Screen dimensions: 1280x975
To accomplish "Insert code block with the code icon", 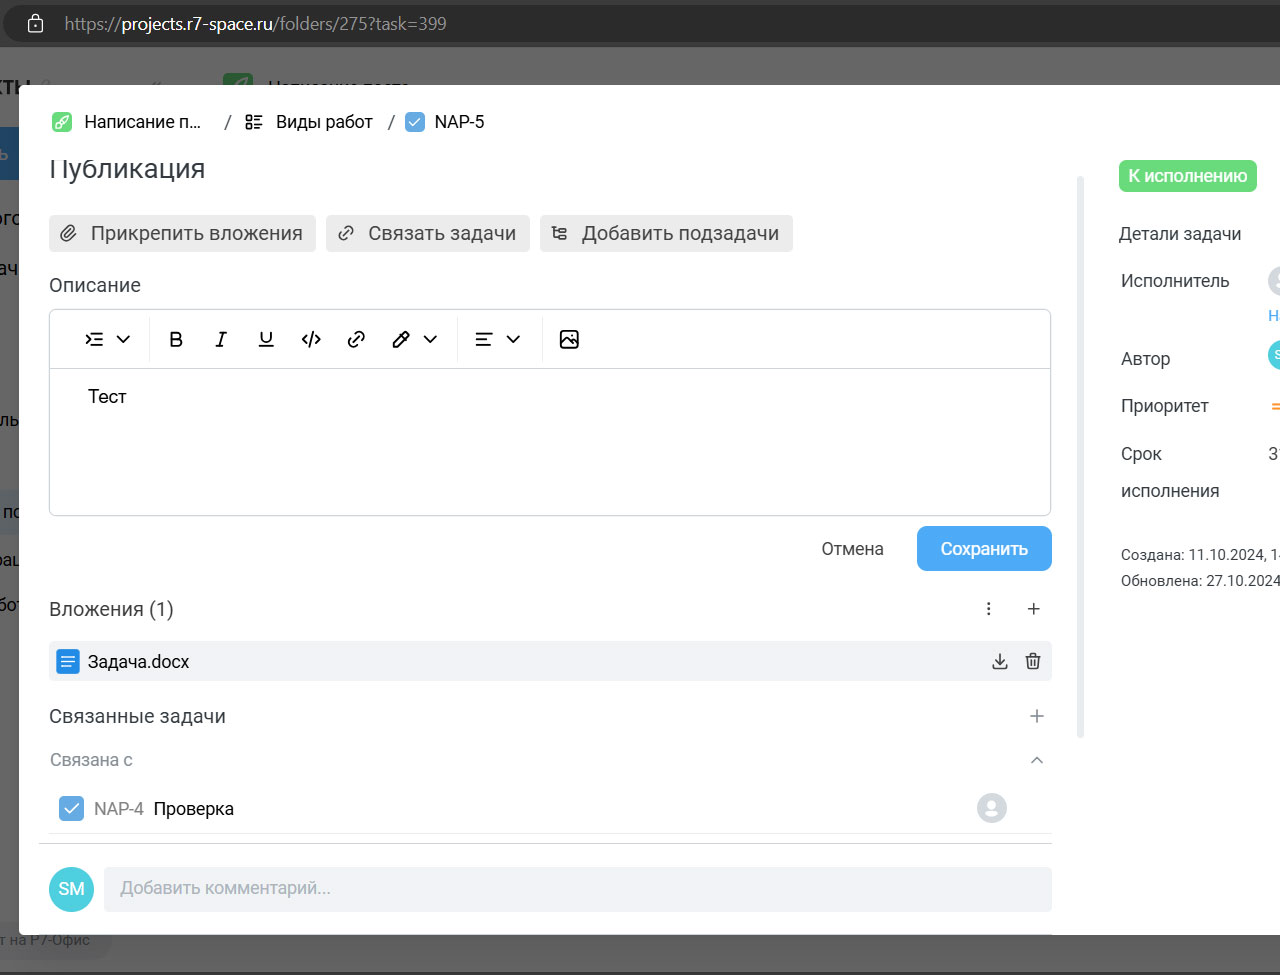I will 311,339.
